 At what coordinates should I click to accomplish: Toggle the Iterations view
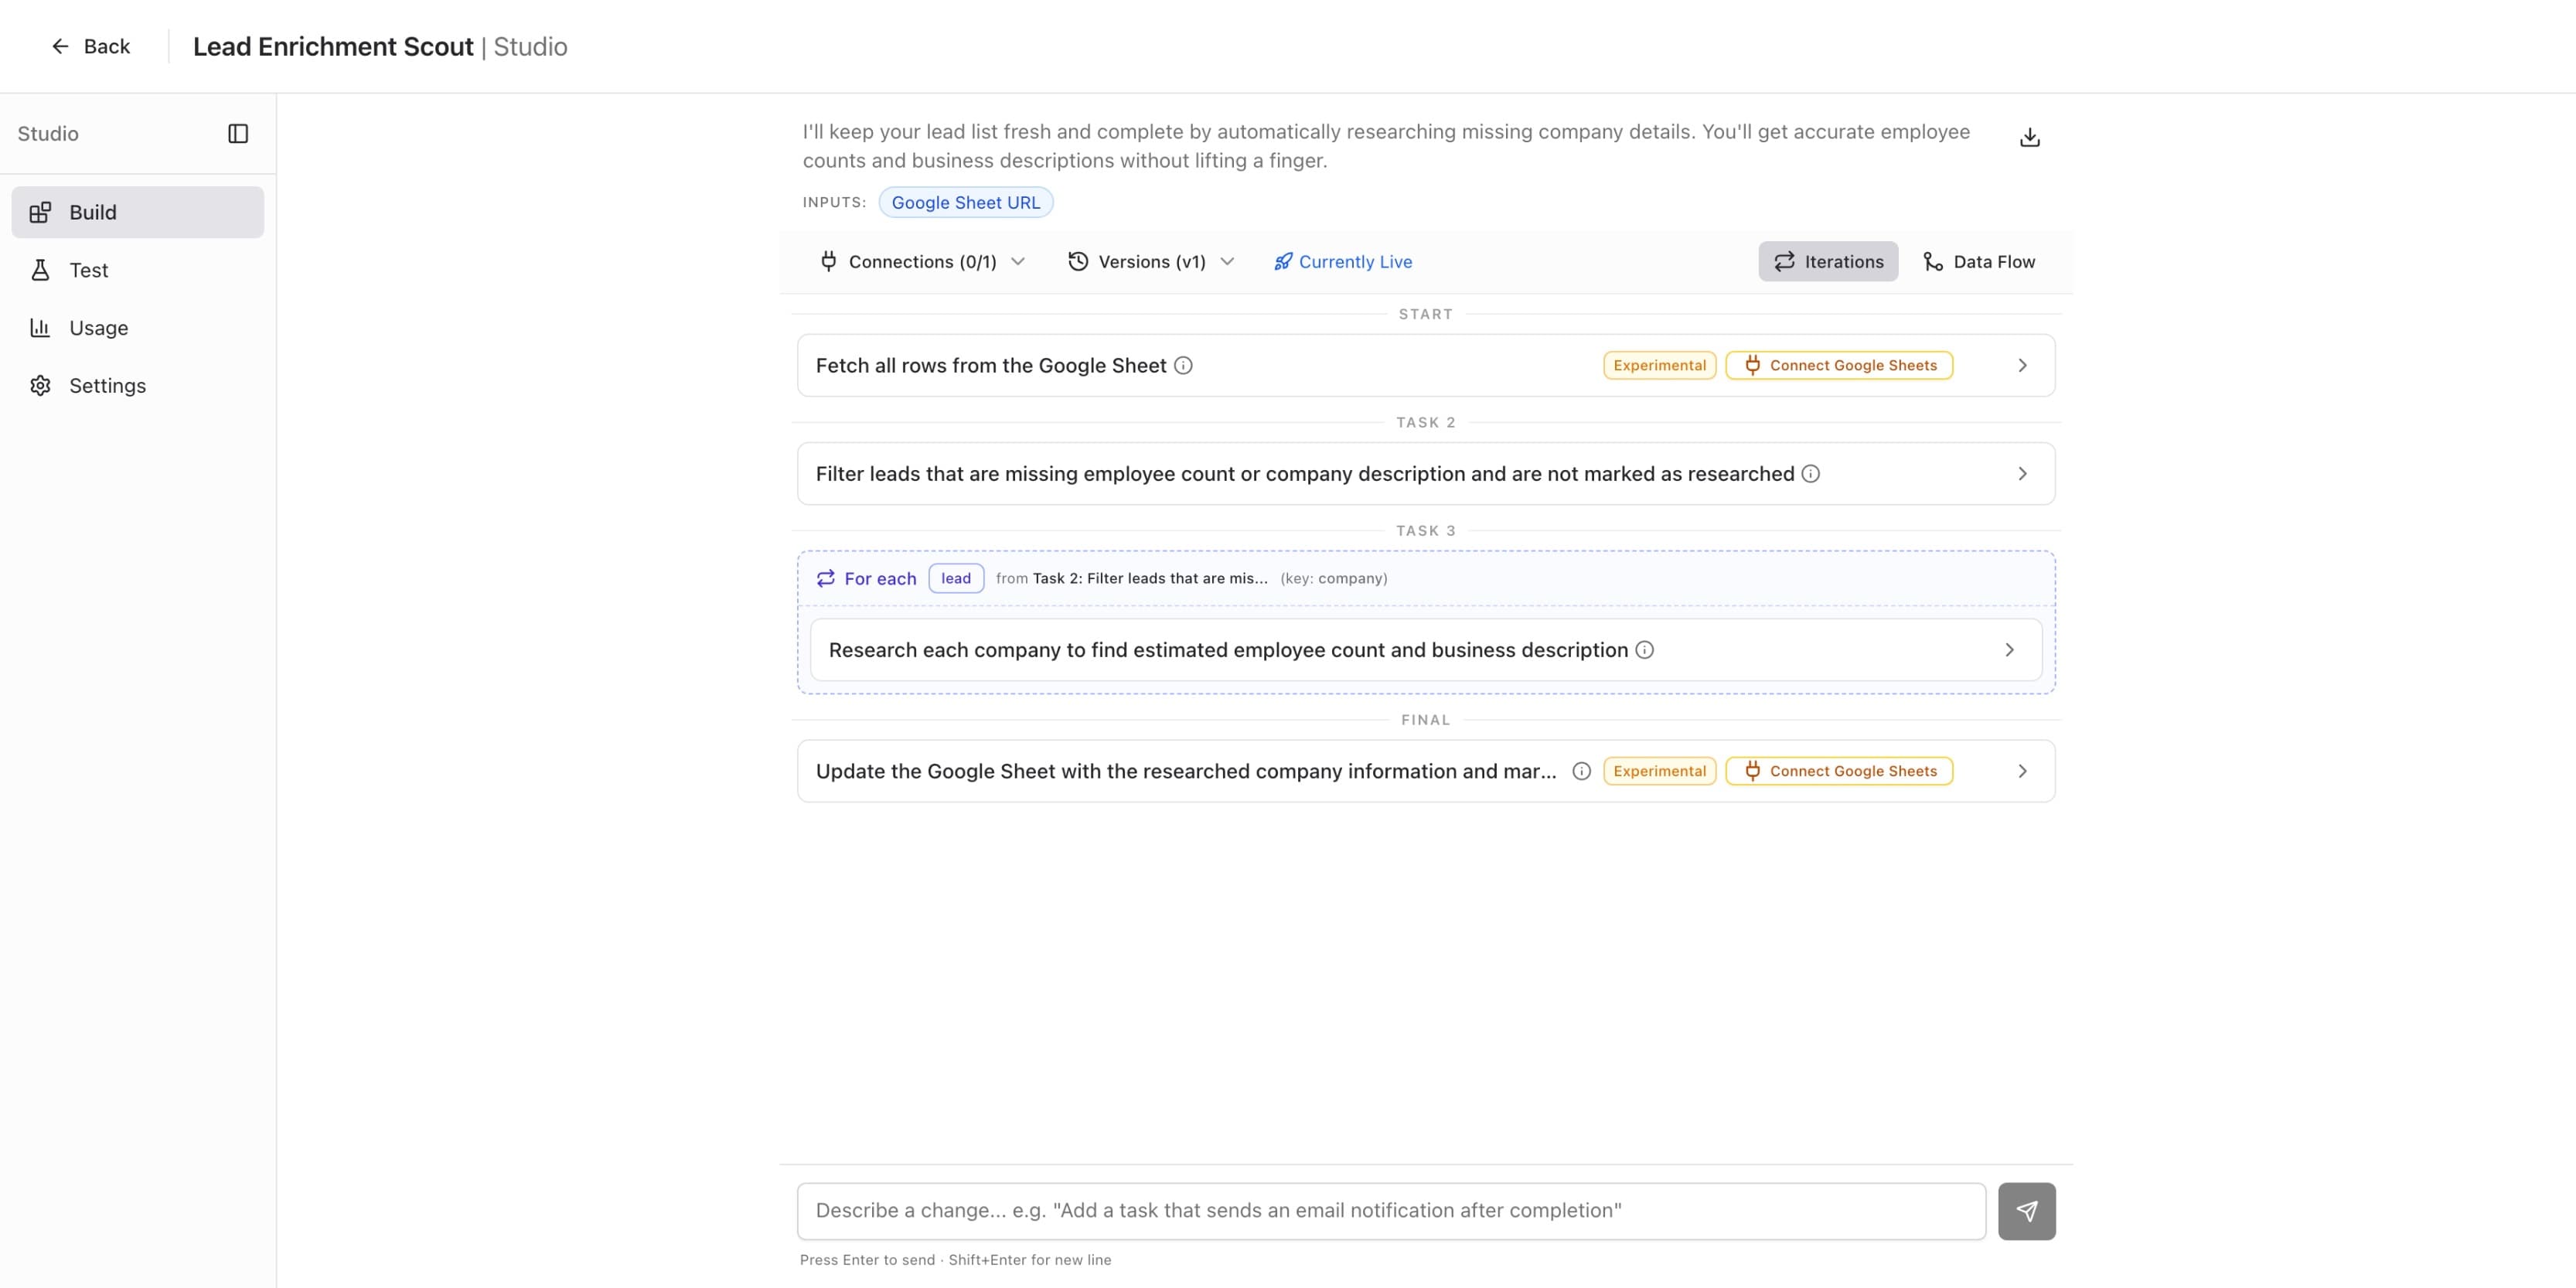click(1828, 261)
